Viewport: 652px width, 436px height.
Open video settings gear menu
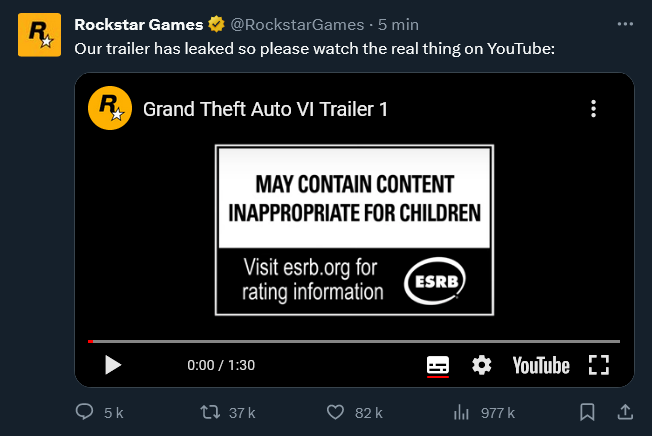481,365
